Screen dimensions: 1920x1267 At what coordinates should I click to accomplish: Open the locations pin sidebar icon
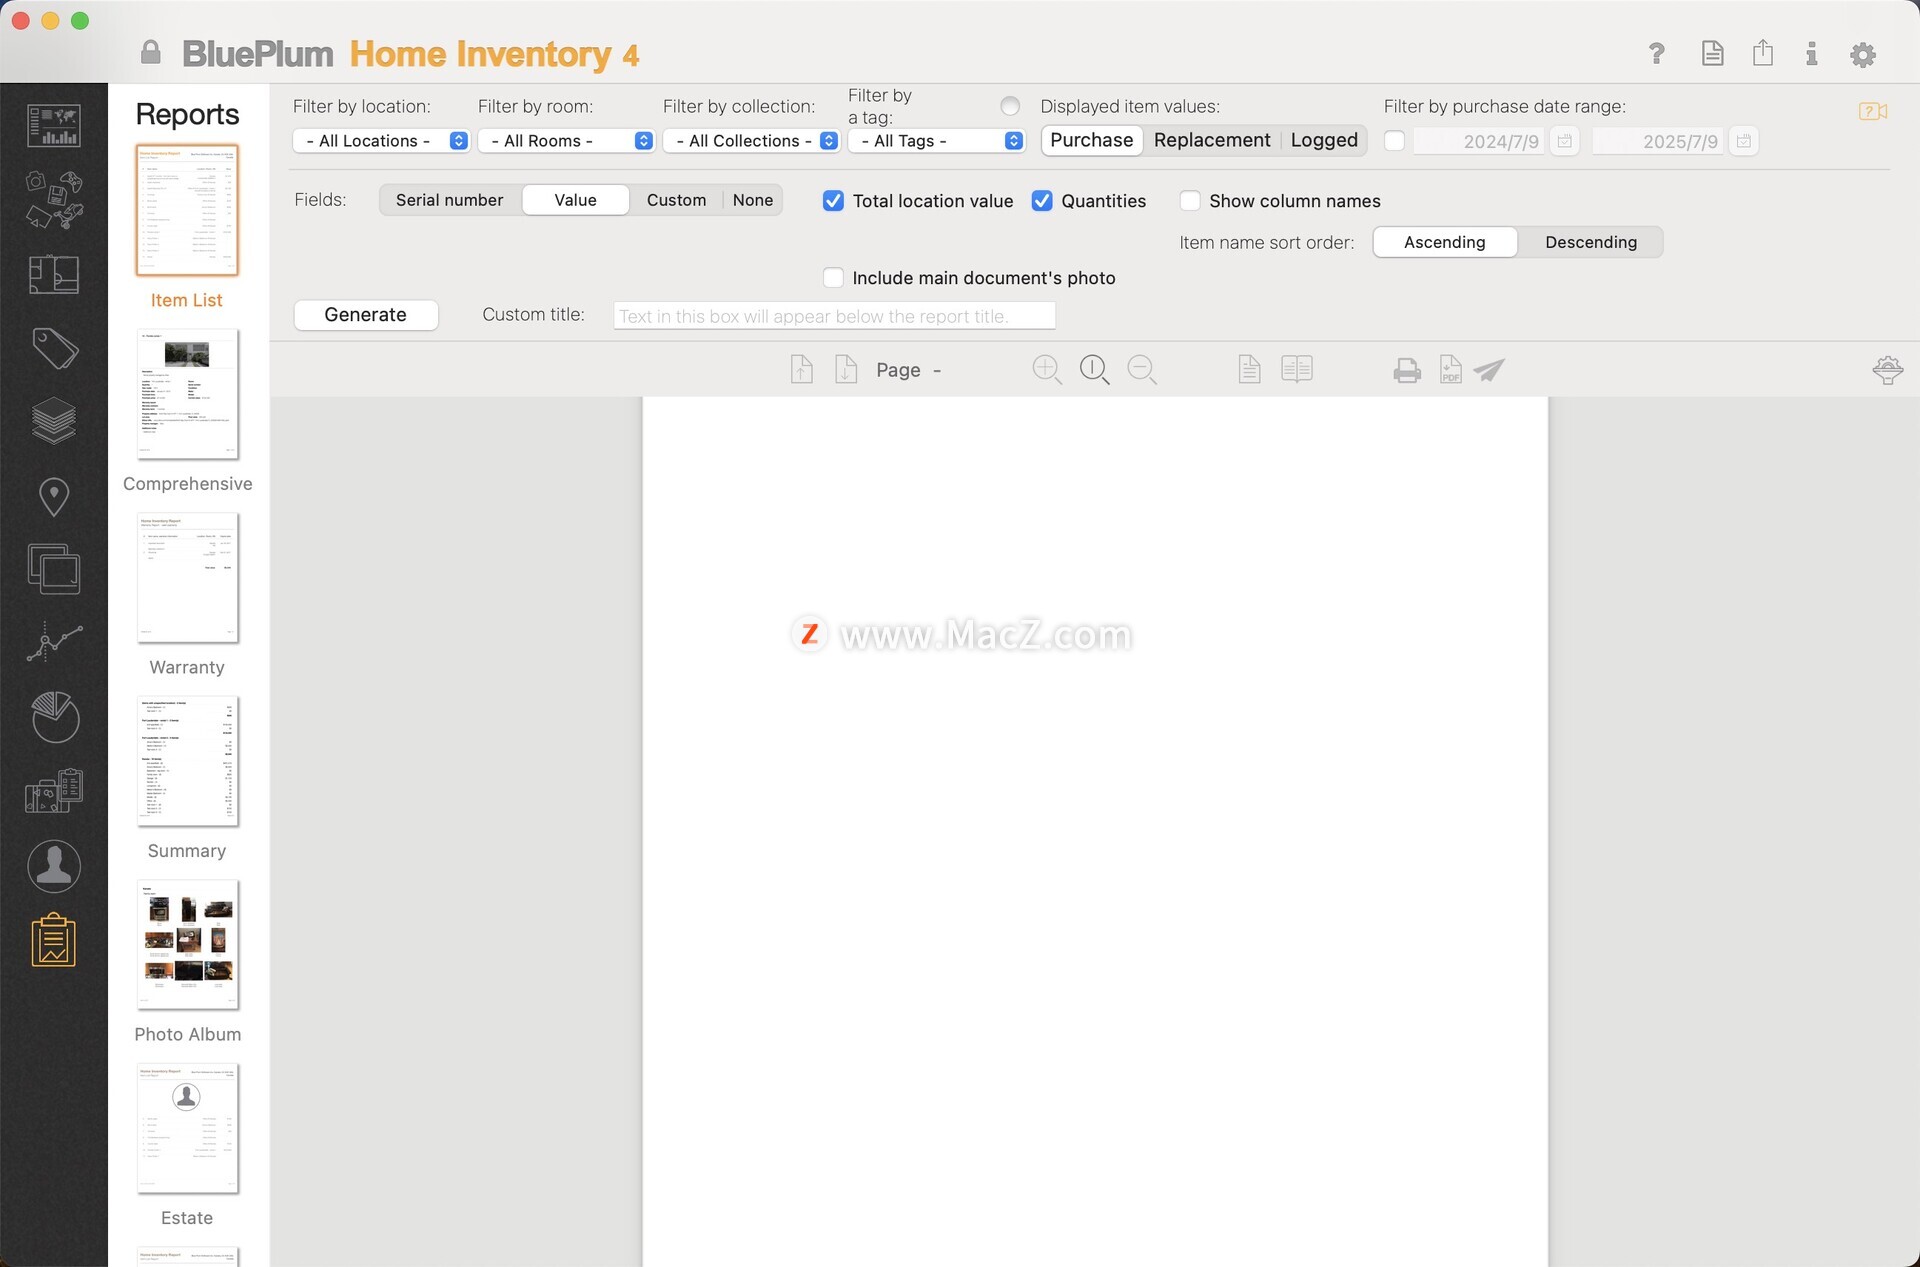click(54, 496)
